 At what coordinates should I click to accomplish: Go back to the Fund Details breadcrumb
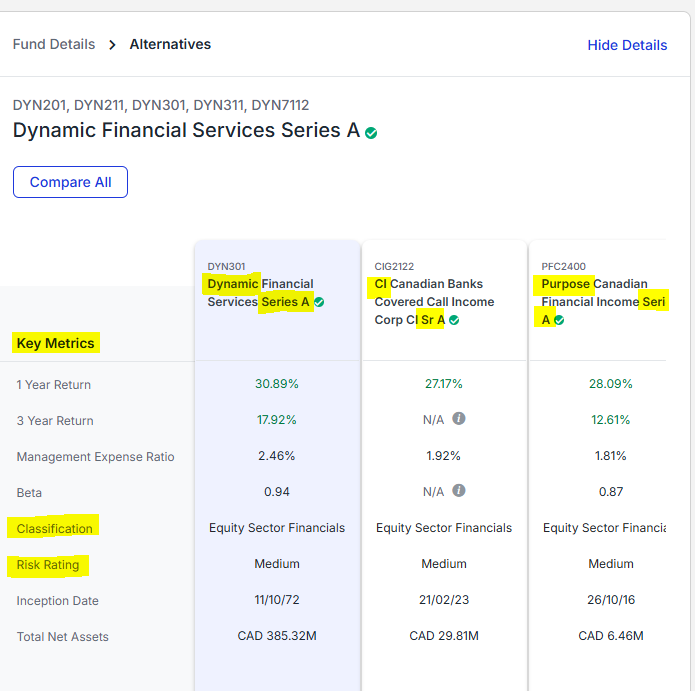[x=54, y=44]
